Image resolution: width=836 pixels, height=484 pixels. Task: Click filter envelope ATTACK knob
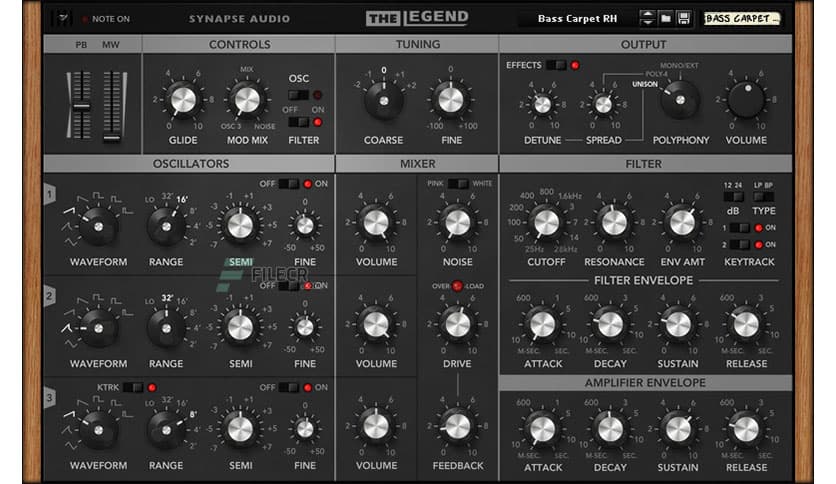[x=542, y=324]
